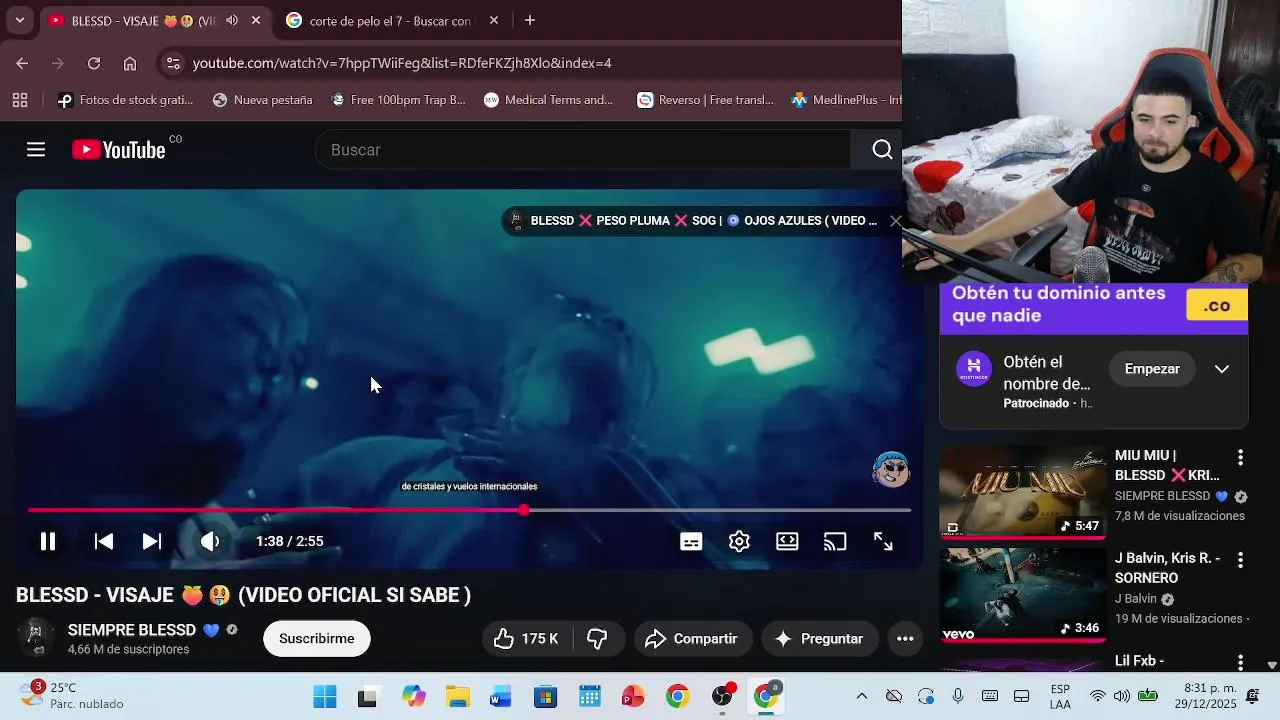Image resolution: width=1280 pixels, height=720 pixels.
Task: Open Nueva pestaña bookmark
Action: [x=262, y=100]
